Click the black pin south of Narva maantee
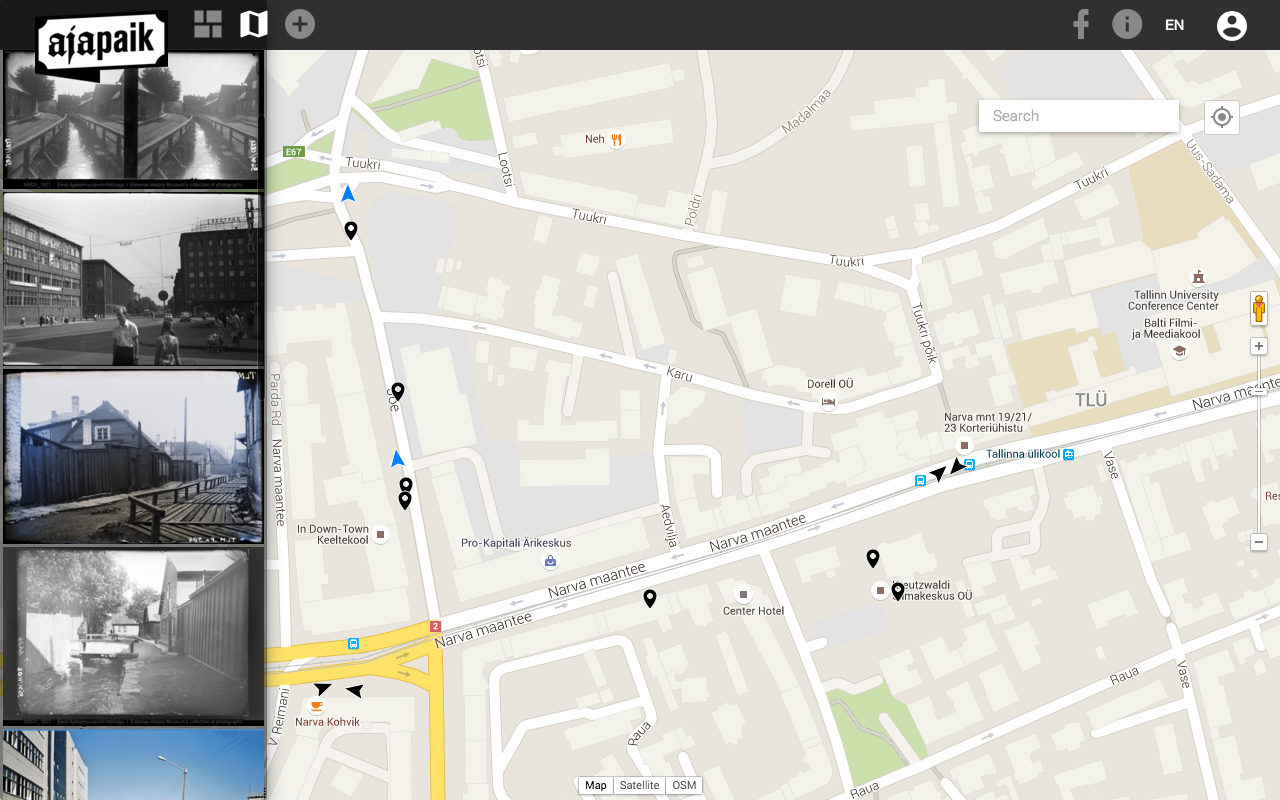 point(650,598)
